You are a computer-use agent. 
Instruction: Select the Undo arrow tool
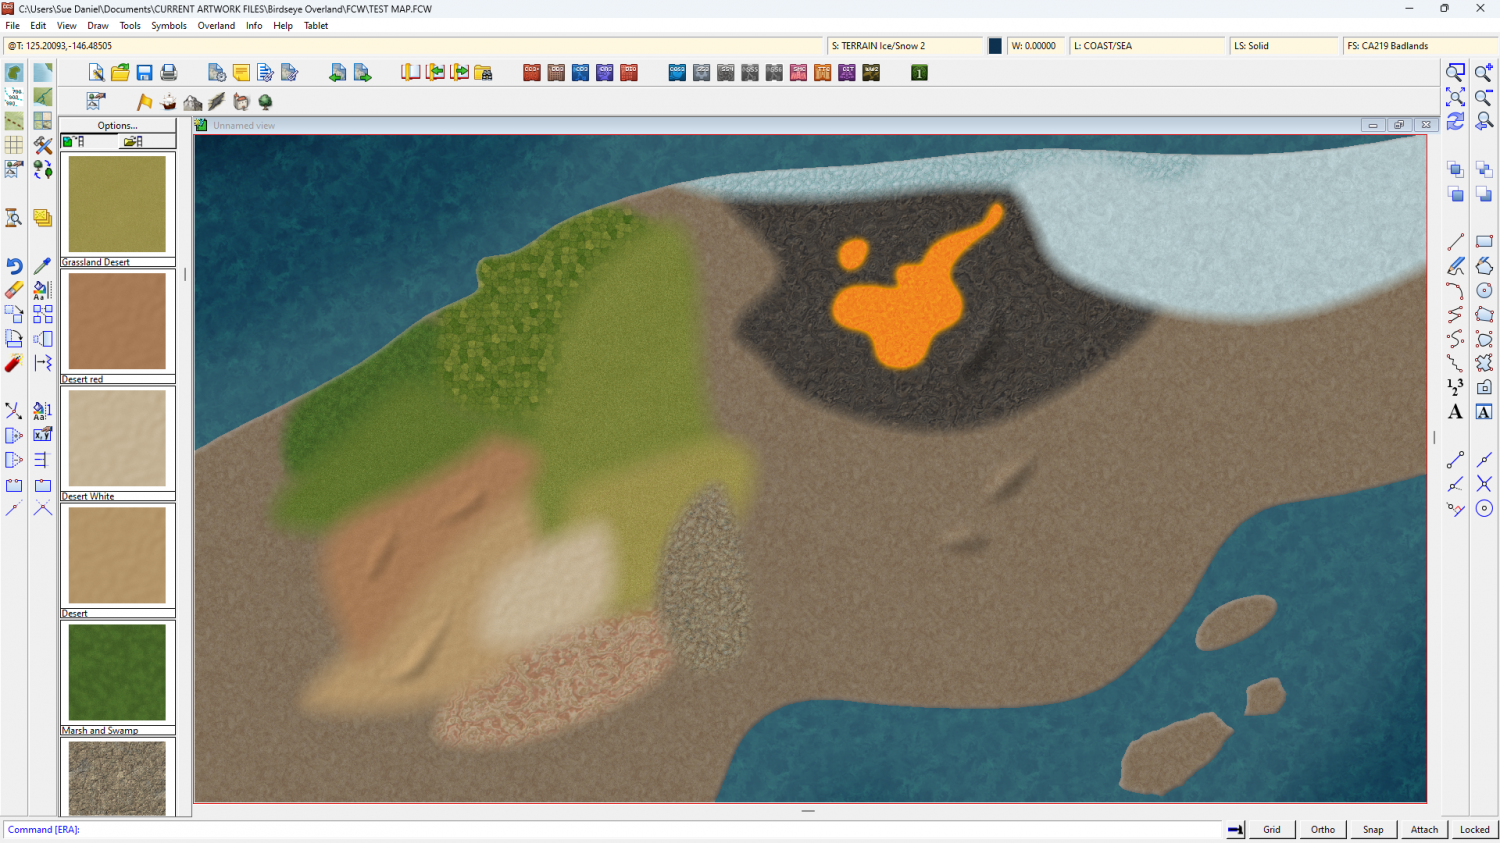[14, 266]
